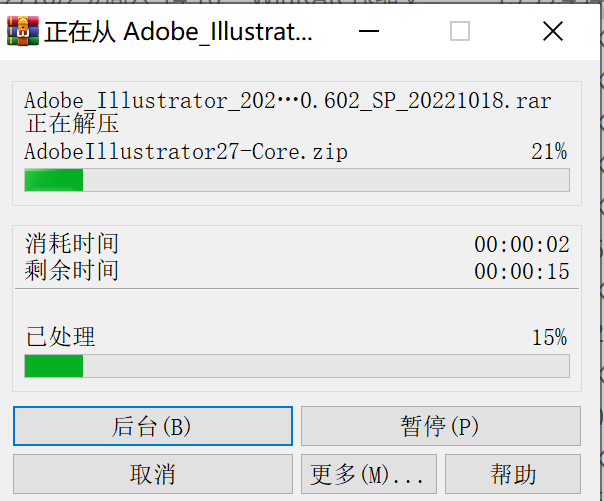Image resolution: width=604 pixels, height=501 pixels.
Task: Pause extraction with 暂停(P) button
Action: pyautogui.click(x=441, y=426)
